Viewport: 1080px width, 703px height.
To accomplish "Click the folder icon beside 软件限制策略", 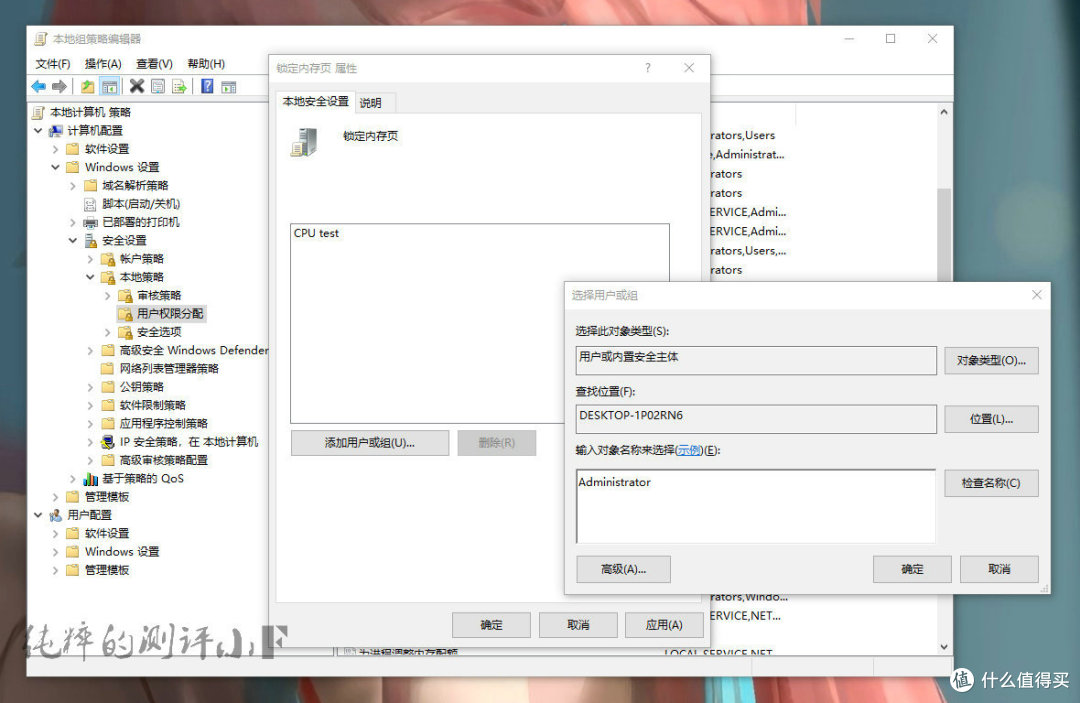I will tap(107, 406).
